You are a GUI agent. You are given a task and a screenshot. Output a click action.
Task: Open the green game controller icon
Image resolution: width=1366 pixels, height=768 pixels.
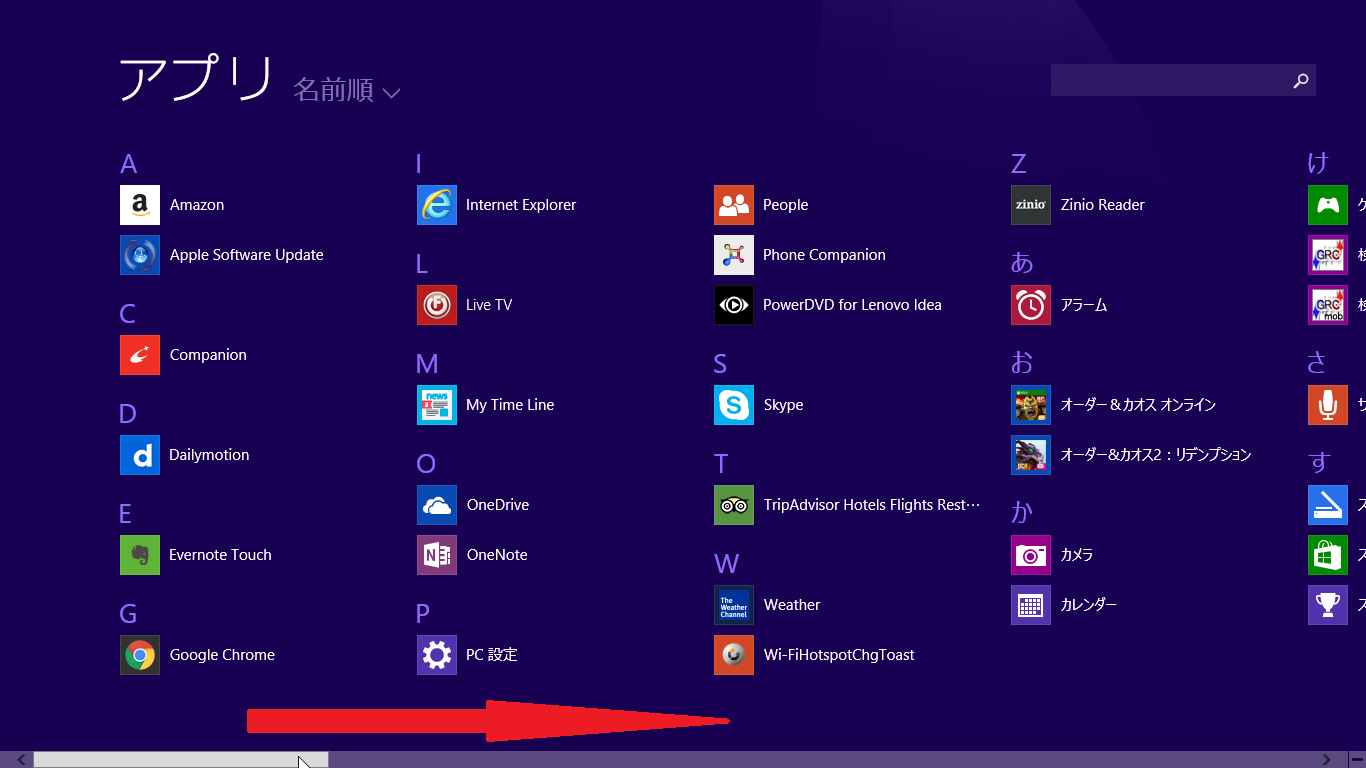pos(1328,205)
